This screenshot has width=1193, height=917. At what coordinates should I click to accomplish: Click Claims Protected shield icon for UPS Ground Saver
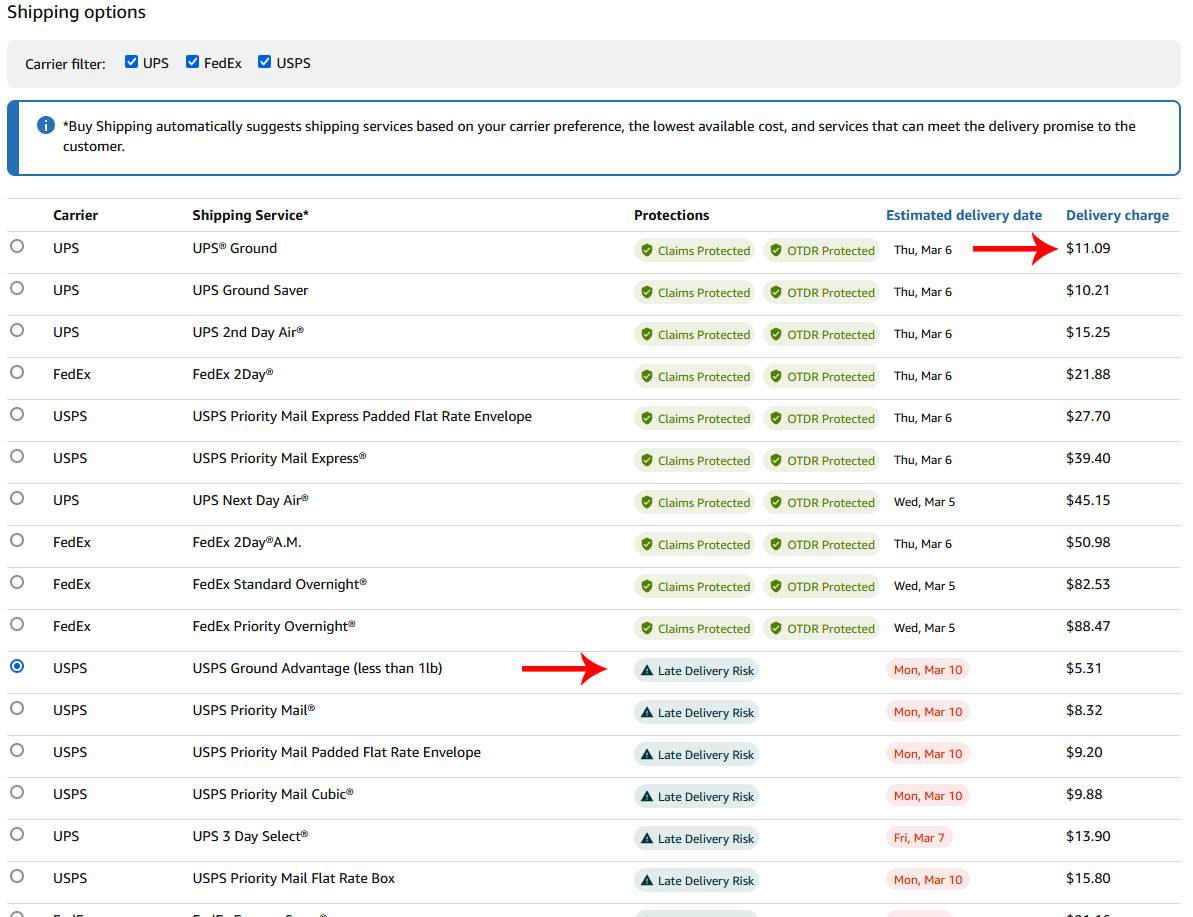pos(647,292)
